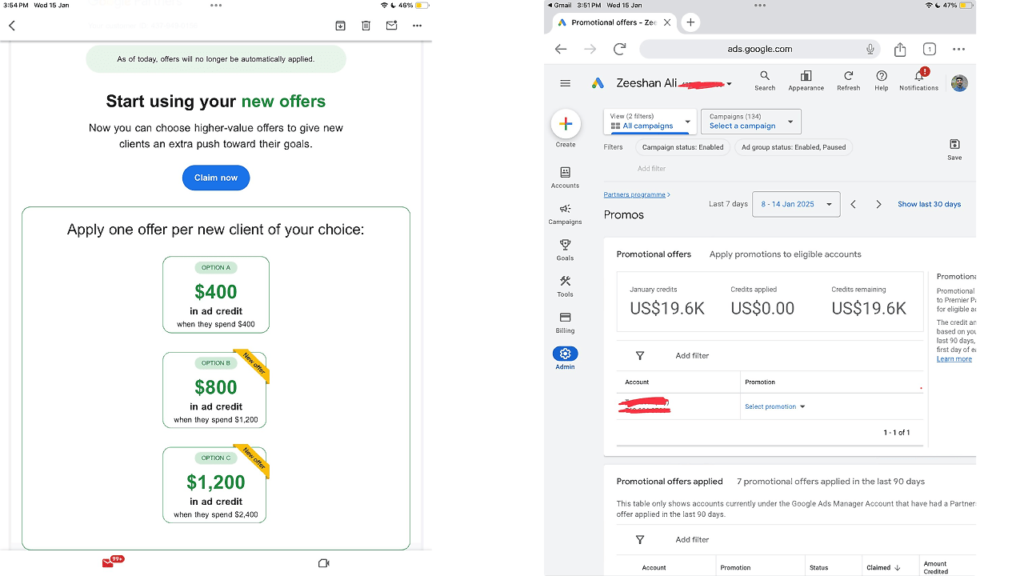Click the Google Ads logo
The image size is (1024, 576).
pyautogui.click(x=598, y=83)
